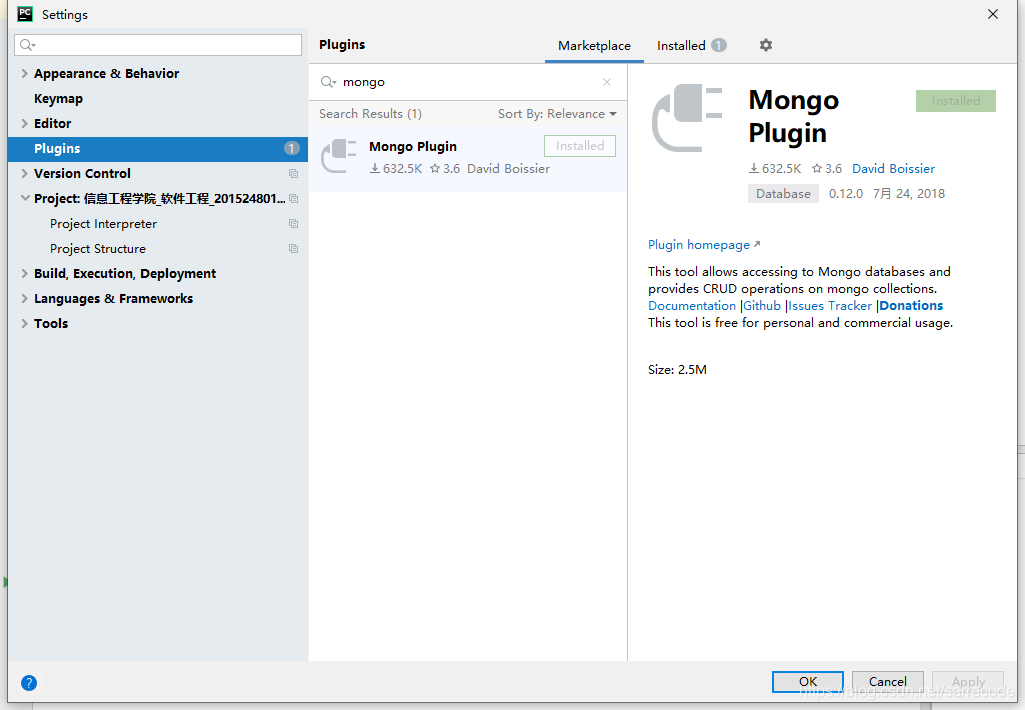
Task: Select the Mongo Plugin search result
Action: point(467,158)
